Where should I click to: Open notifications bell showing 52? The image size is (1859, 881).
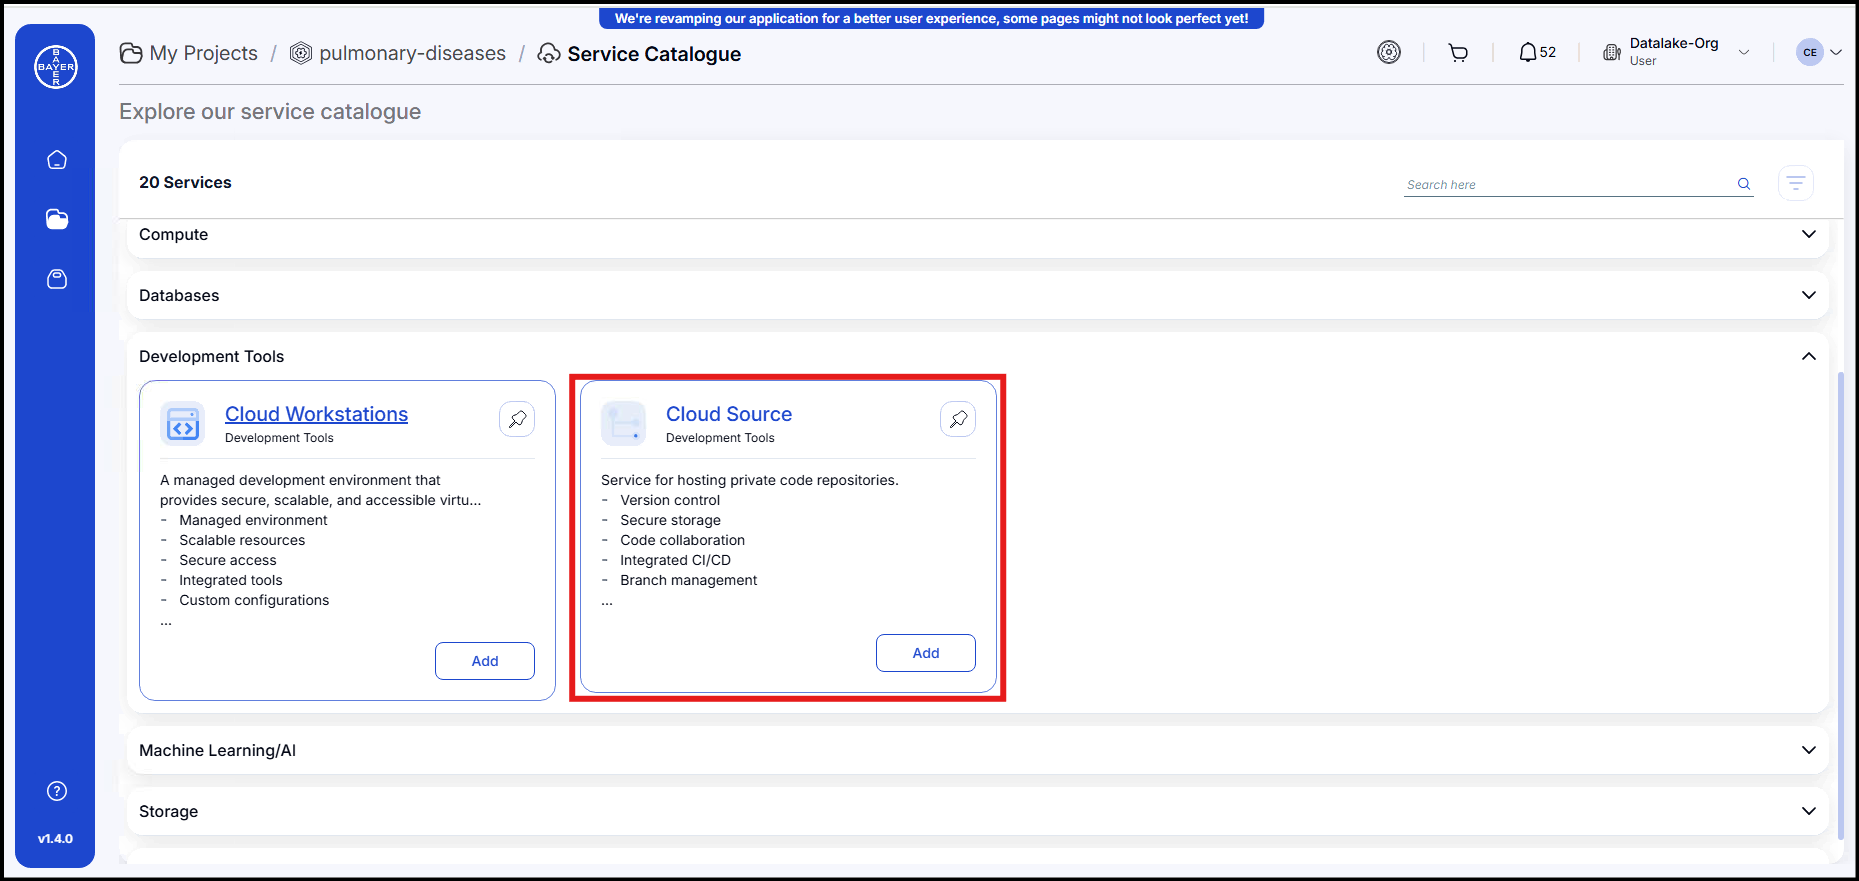1537,52
